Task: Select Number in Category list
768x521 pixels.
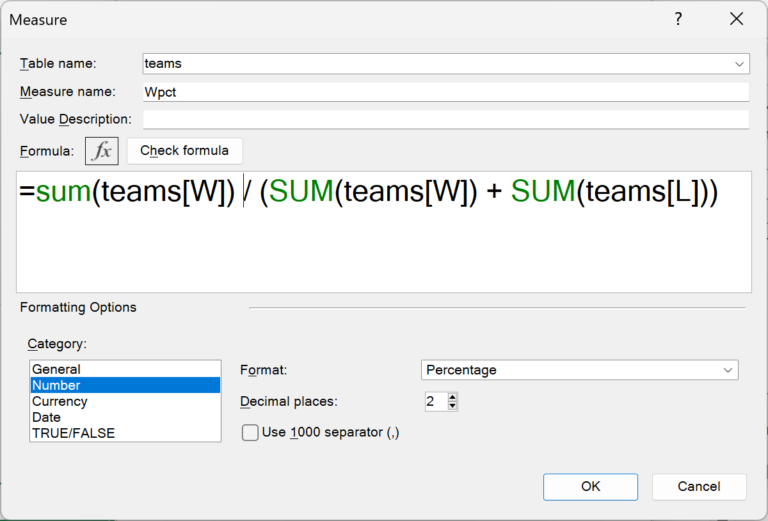Action: coord(56,385)
